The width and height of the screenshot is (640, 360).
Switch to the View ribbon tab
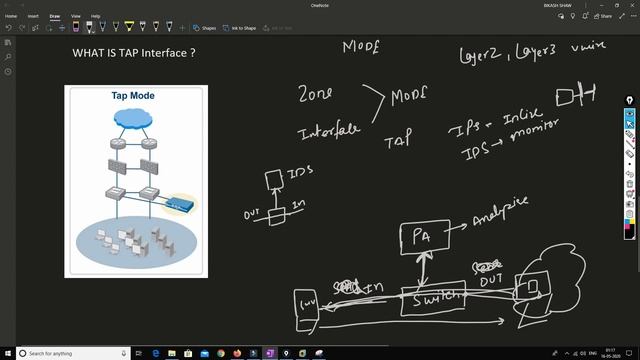point(76,16)
